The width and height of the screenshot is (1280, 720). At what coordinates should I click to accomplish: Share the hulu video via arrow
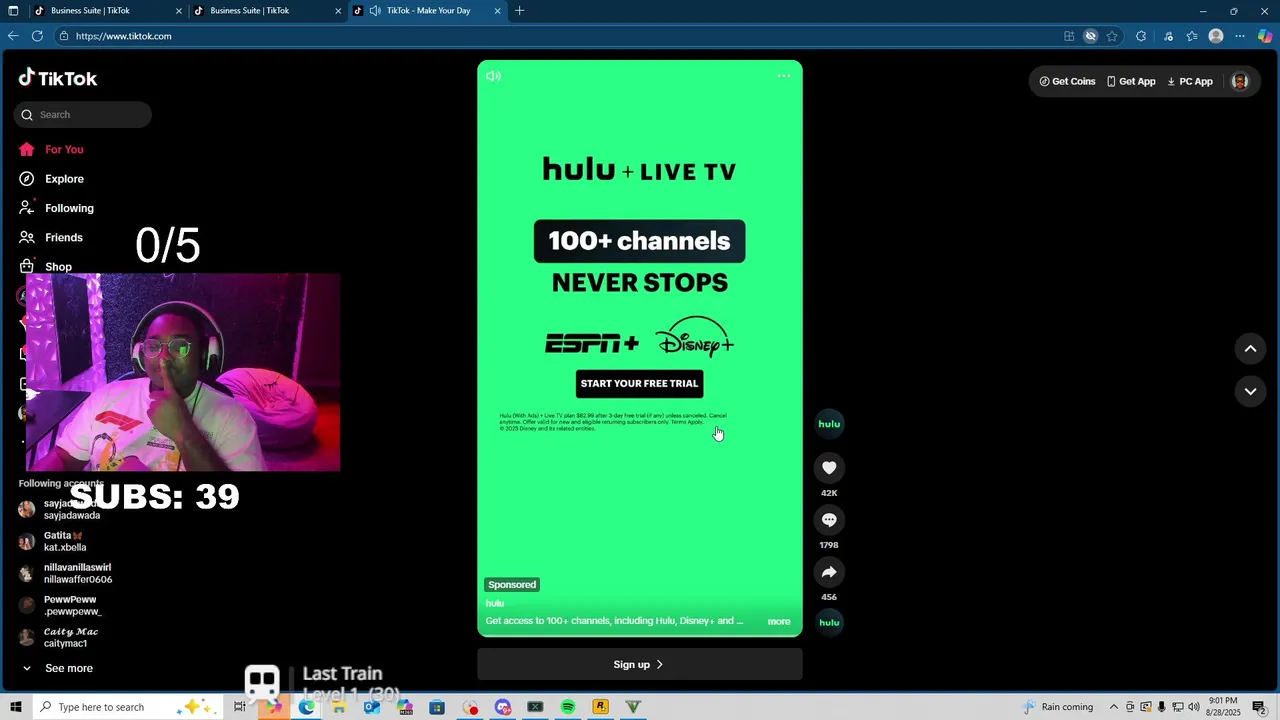coord(829,573)
